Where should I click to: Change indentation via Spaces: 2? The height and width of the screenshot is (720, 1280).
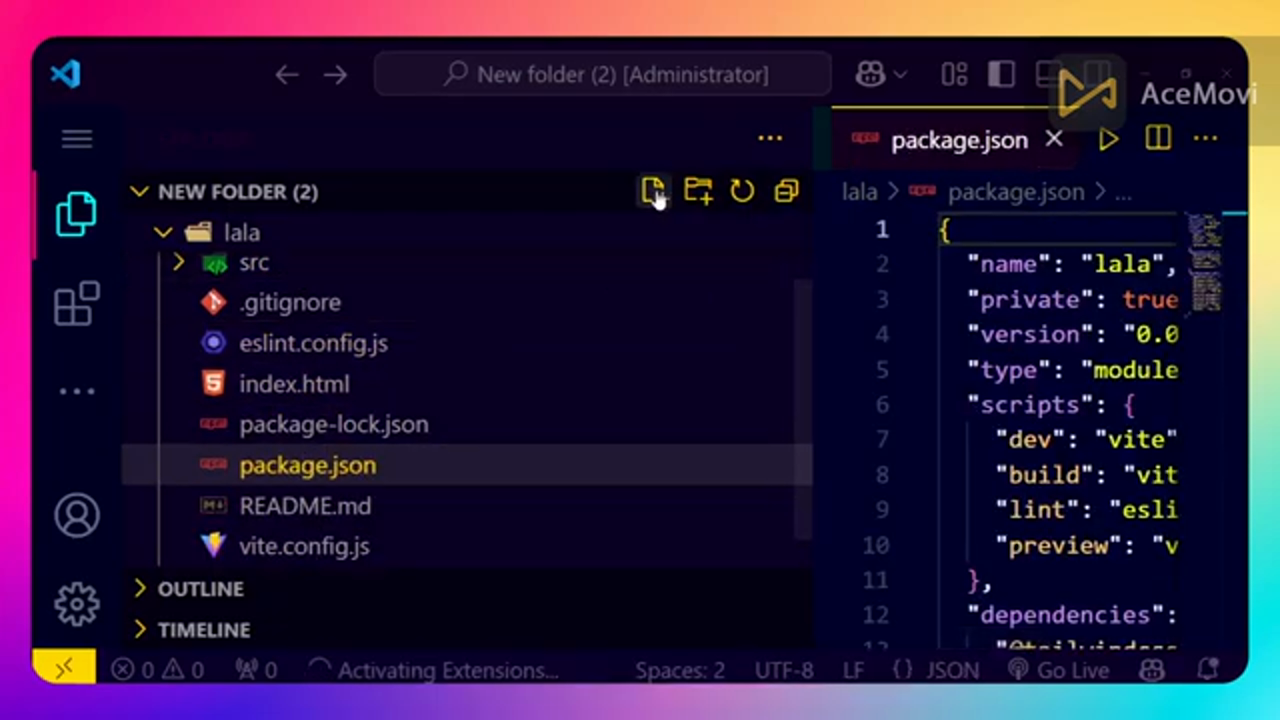[680, 670]
